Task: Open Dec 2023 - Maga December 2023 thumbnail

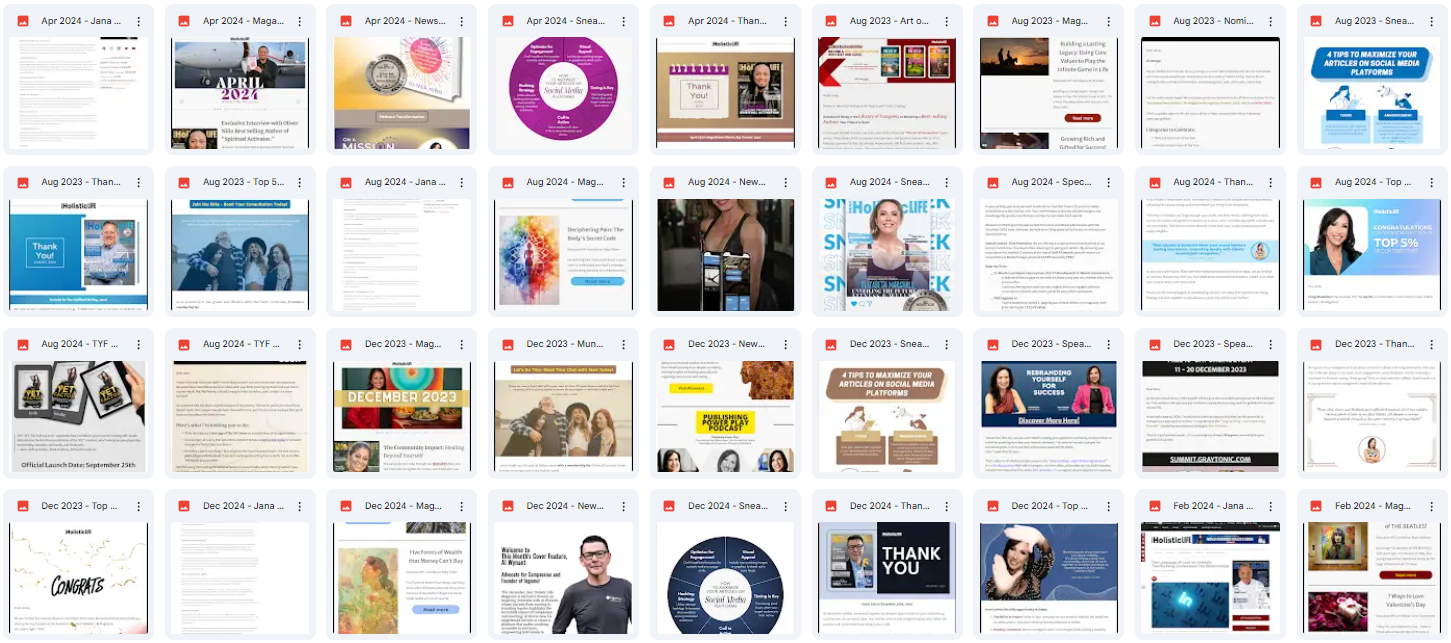Action: tap(401, 417)
